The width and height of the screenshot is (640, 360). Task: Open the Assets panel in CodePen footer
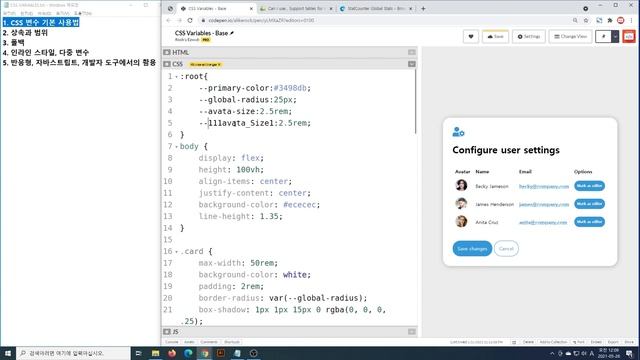[x=189, y=342]
